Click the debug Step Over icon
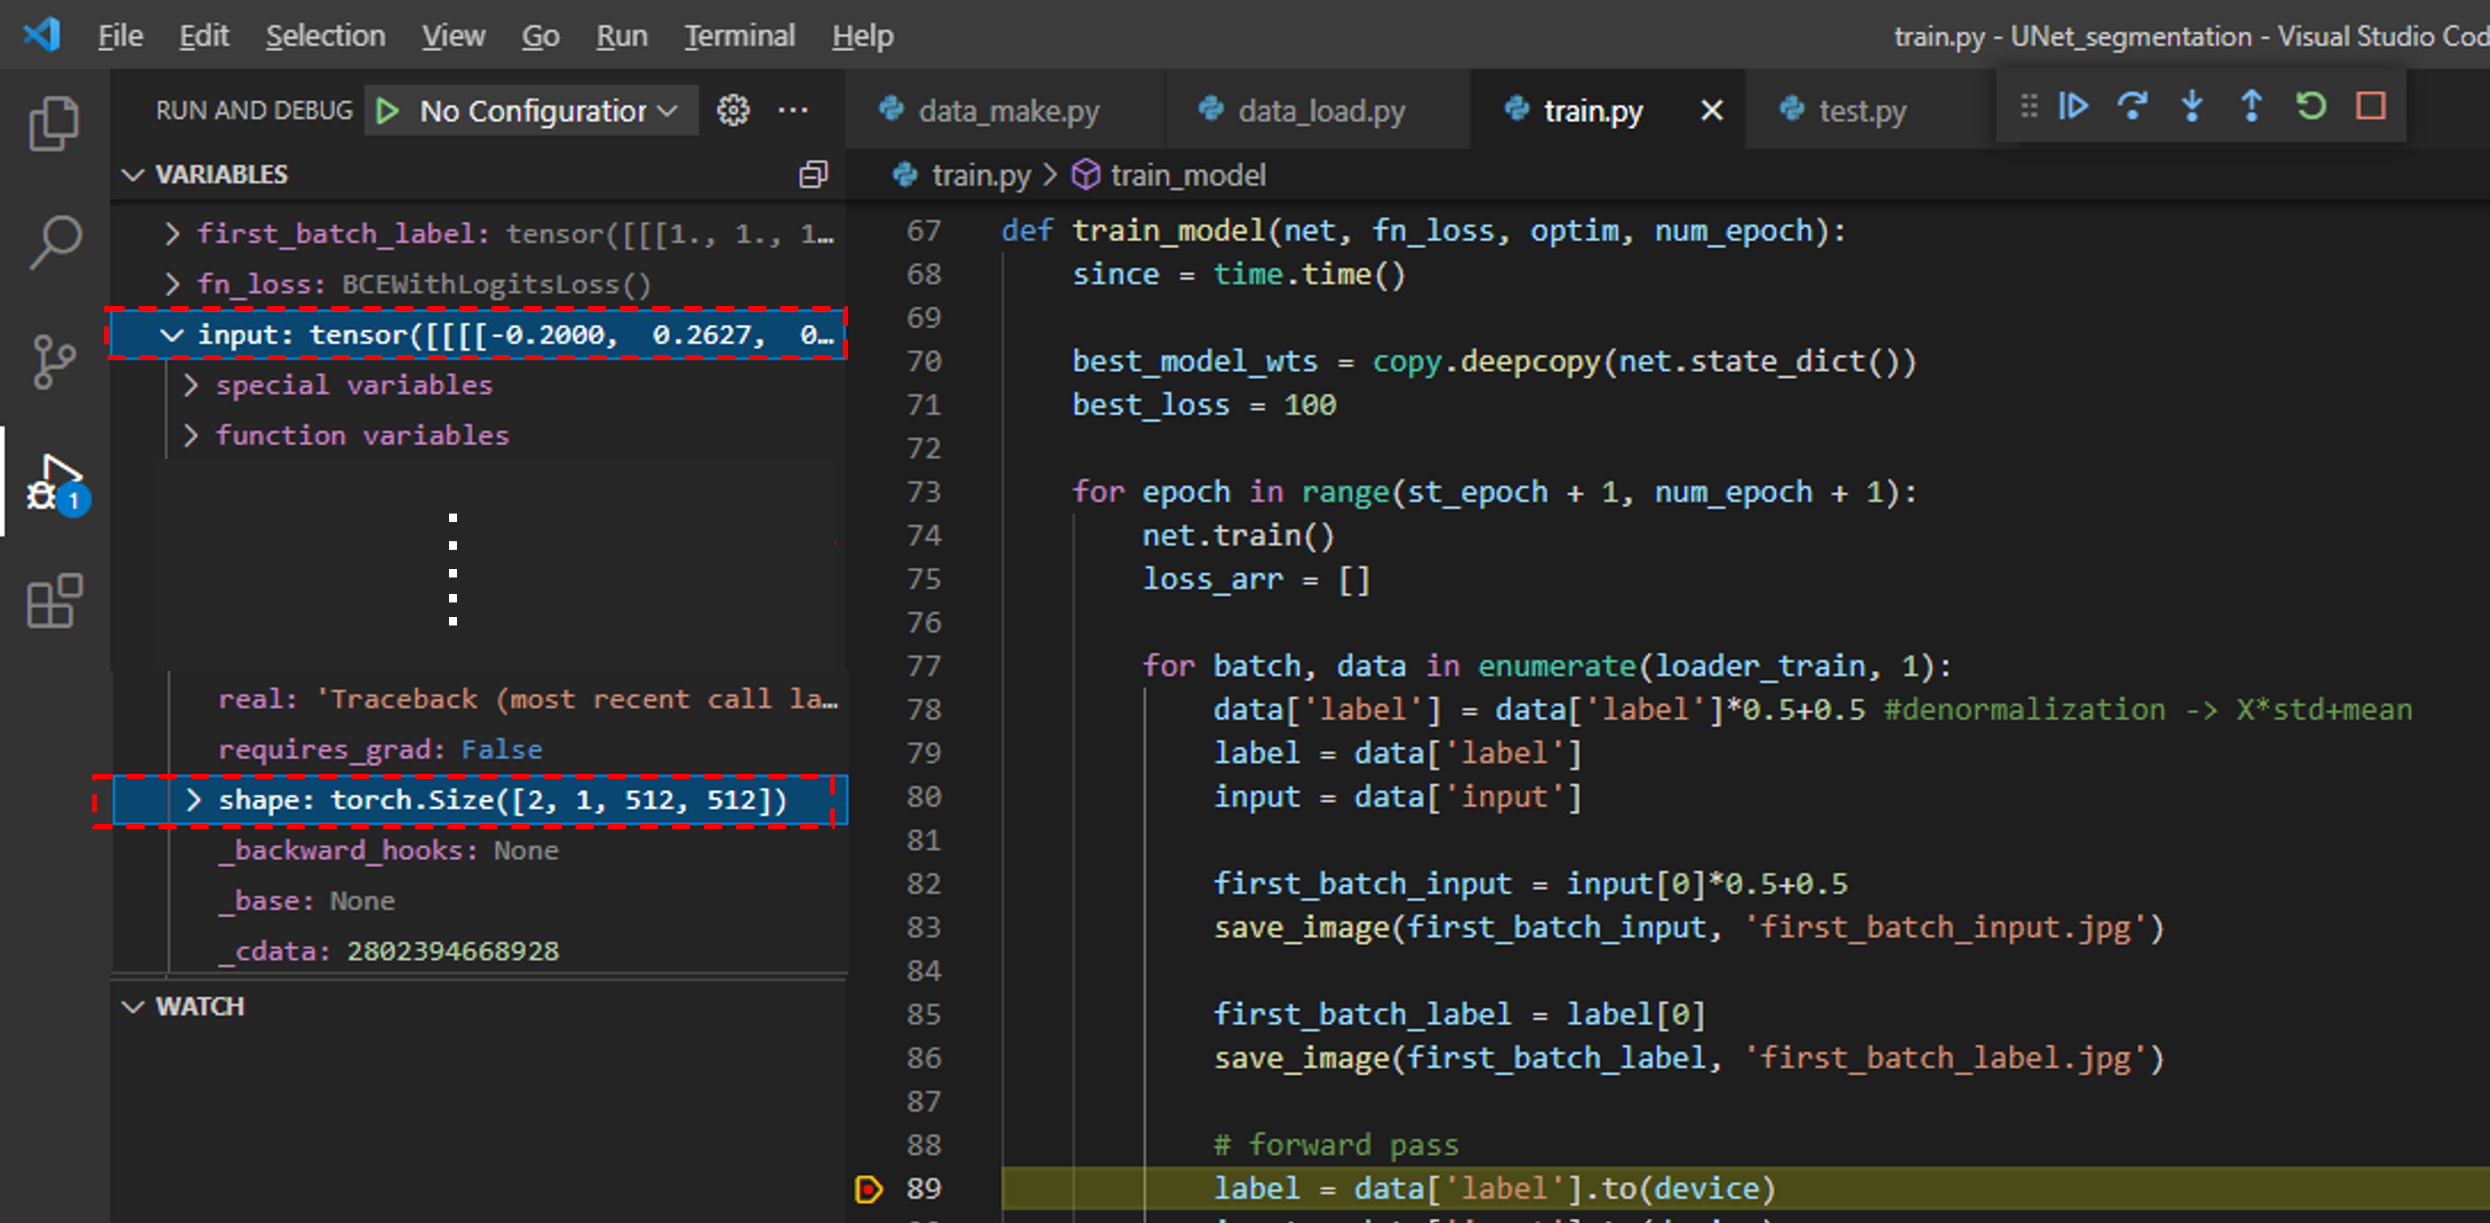 coord(2133,106)
